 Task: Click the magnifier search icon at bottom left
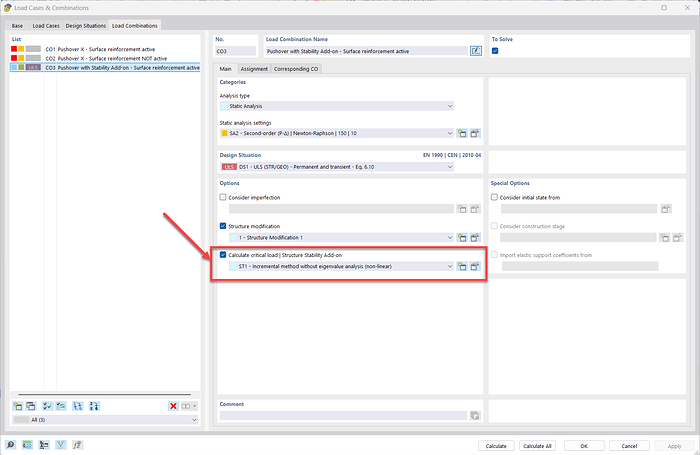tap(11, 445)
